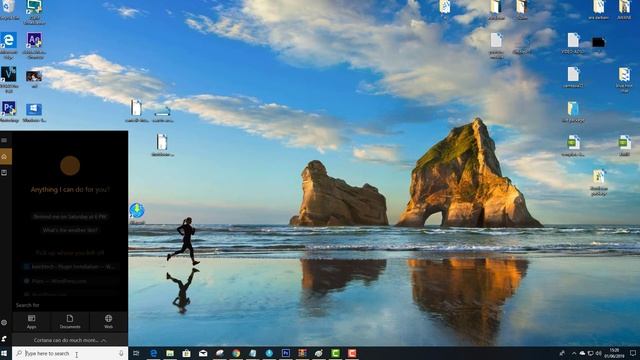Launch the Photoshop desktop shortcut
Viewport: 640px width, 360px height.
(x=9, y=112)
